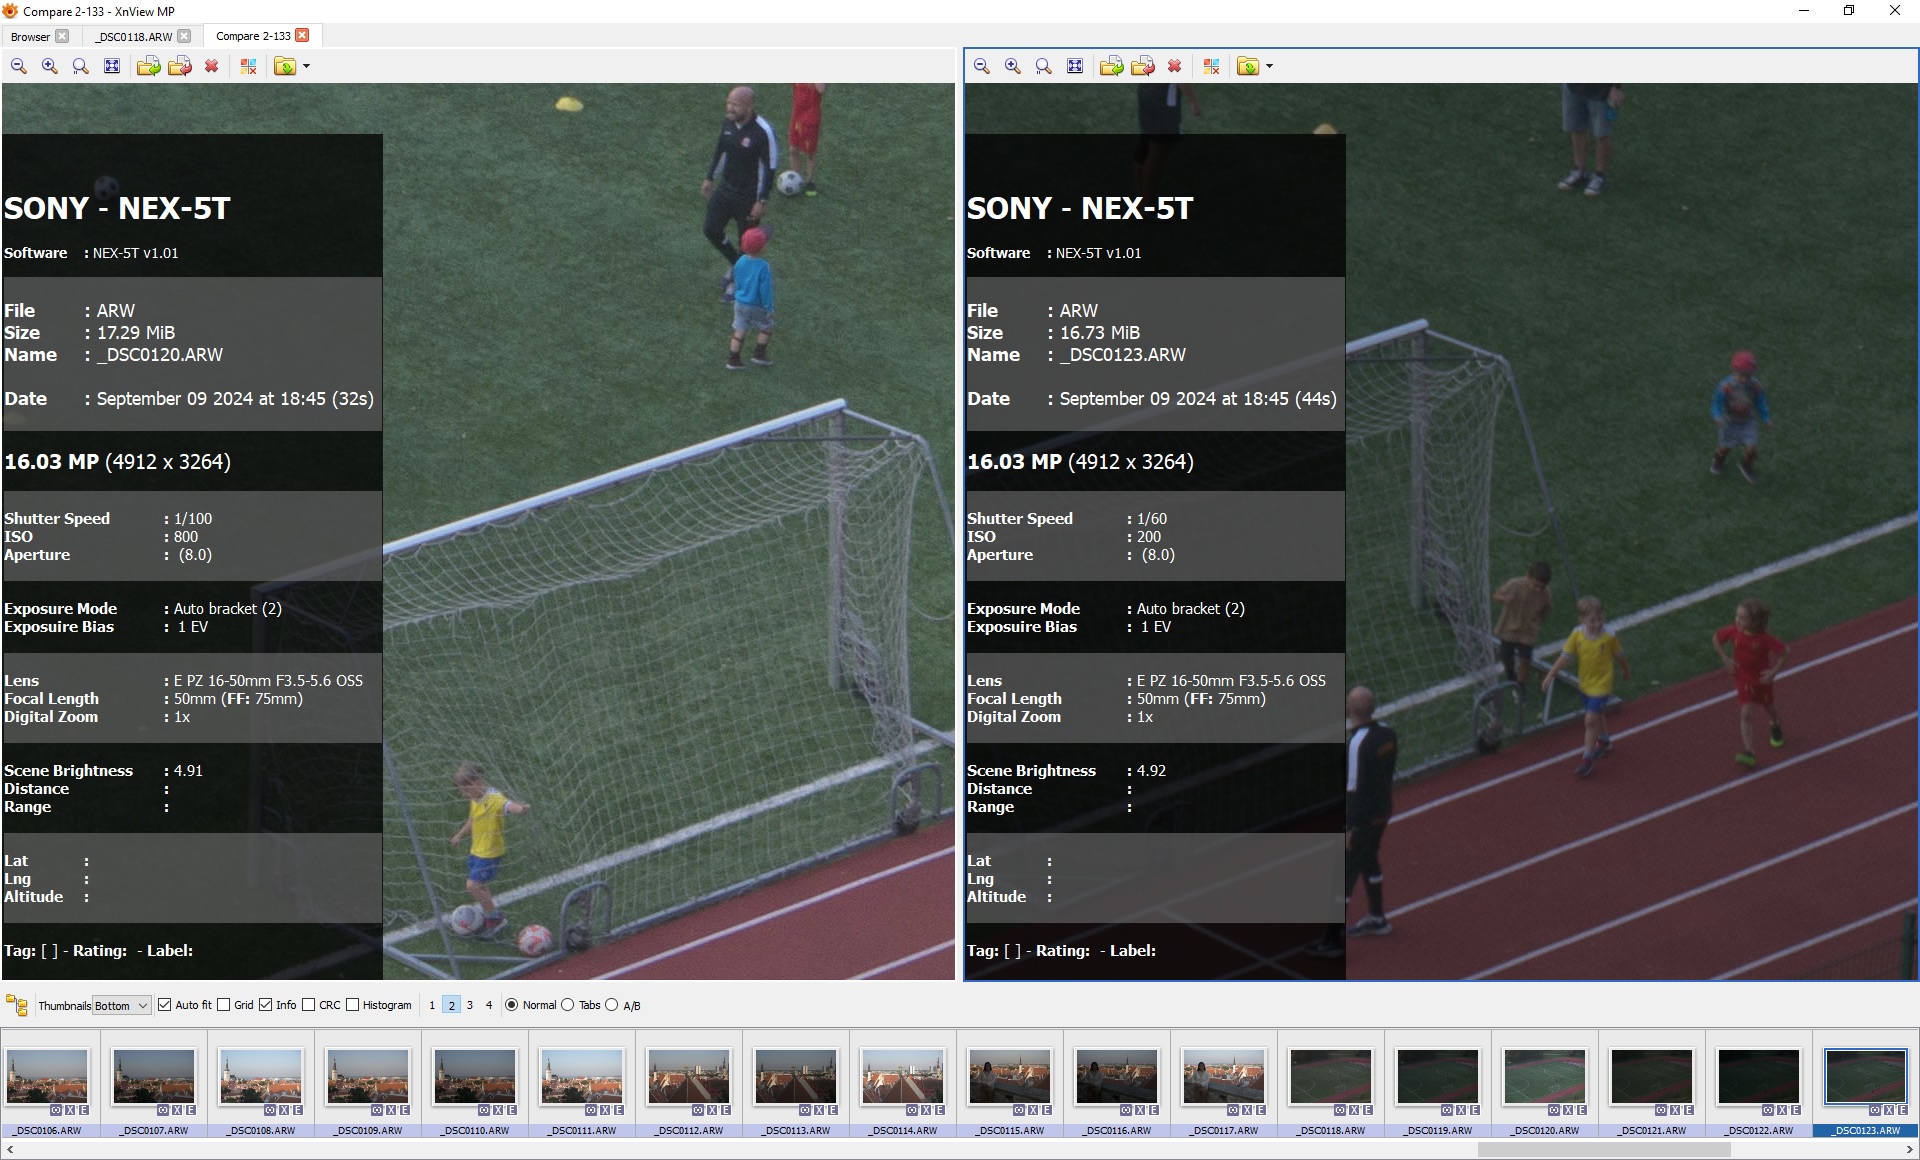
Task: Click red-arrow folder icon in right pane
Action: [x=1143, y=66]
